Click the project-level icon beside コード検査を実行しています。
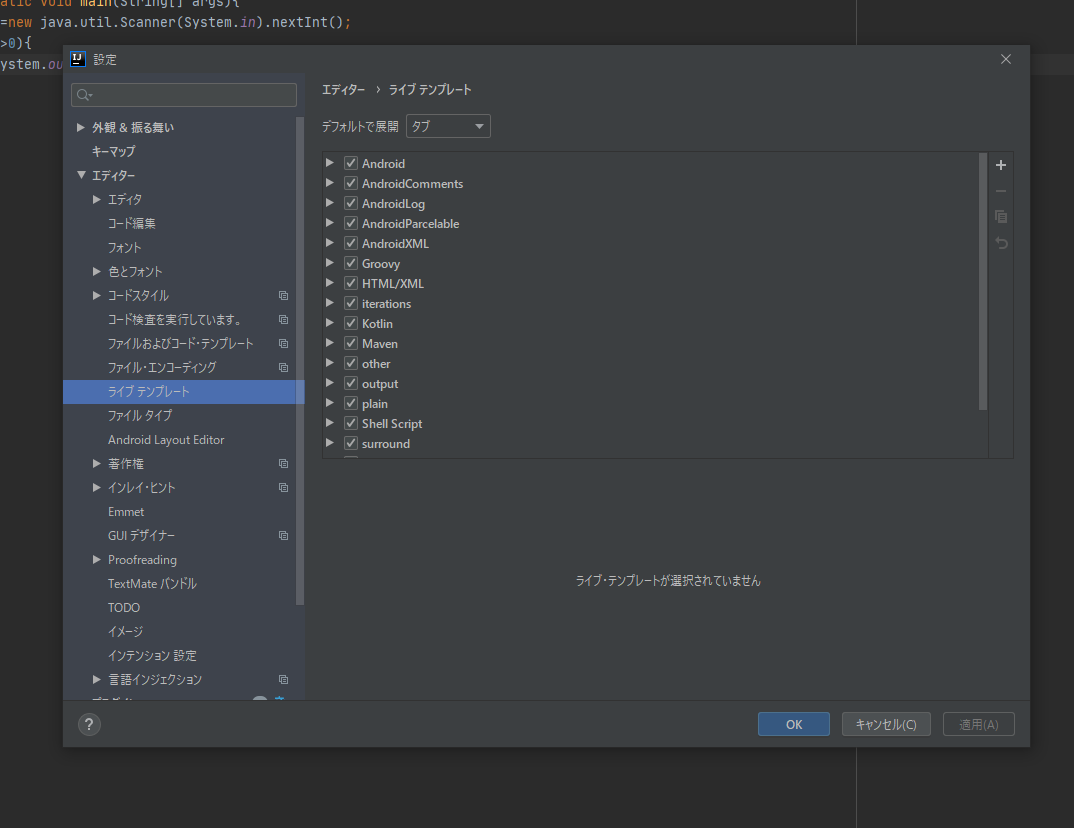This screenshot has width=1074, height=828. coord(283,320)
